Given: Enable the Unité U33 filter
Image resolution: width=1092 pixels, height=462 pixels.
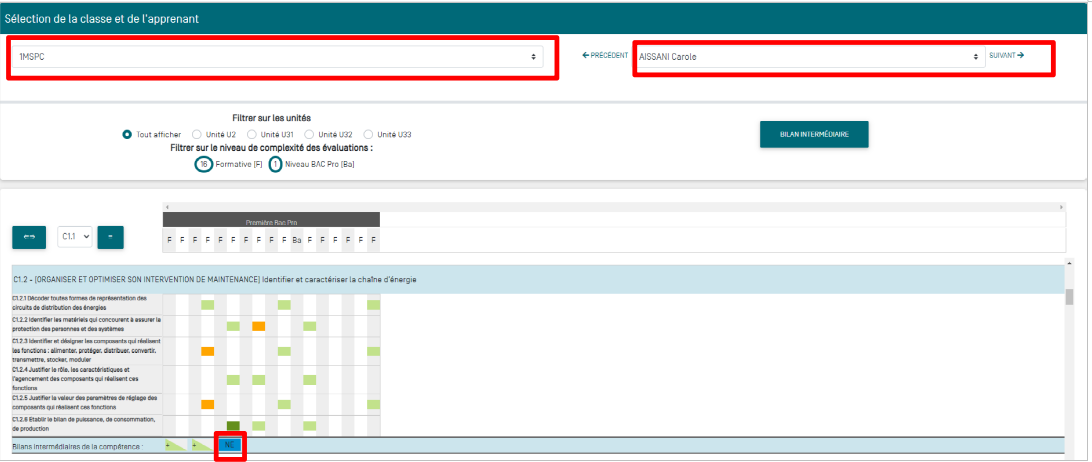Looking at the screenshot, I should pos(369,134).
